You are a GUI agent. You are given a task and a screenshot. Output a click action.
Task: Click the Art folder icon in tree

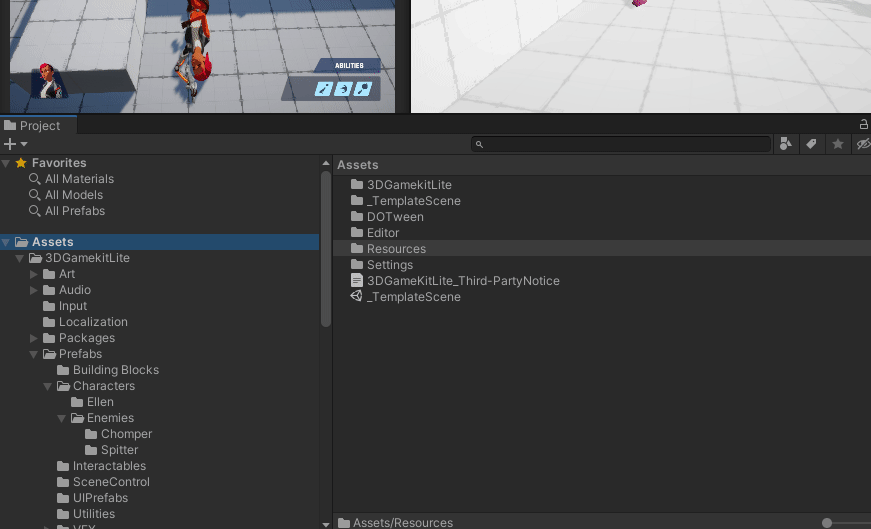49,274
